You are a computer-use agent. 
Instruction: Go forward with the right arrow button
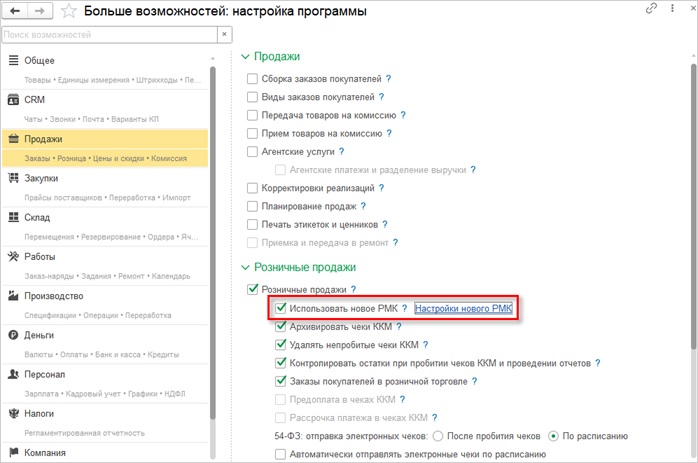coord(40,11)
